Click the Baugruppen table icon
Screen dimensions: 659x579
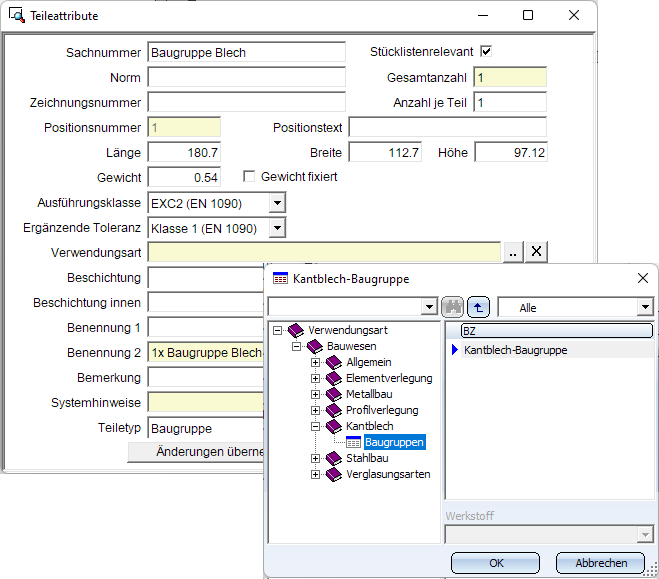[353, 442]
